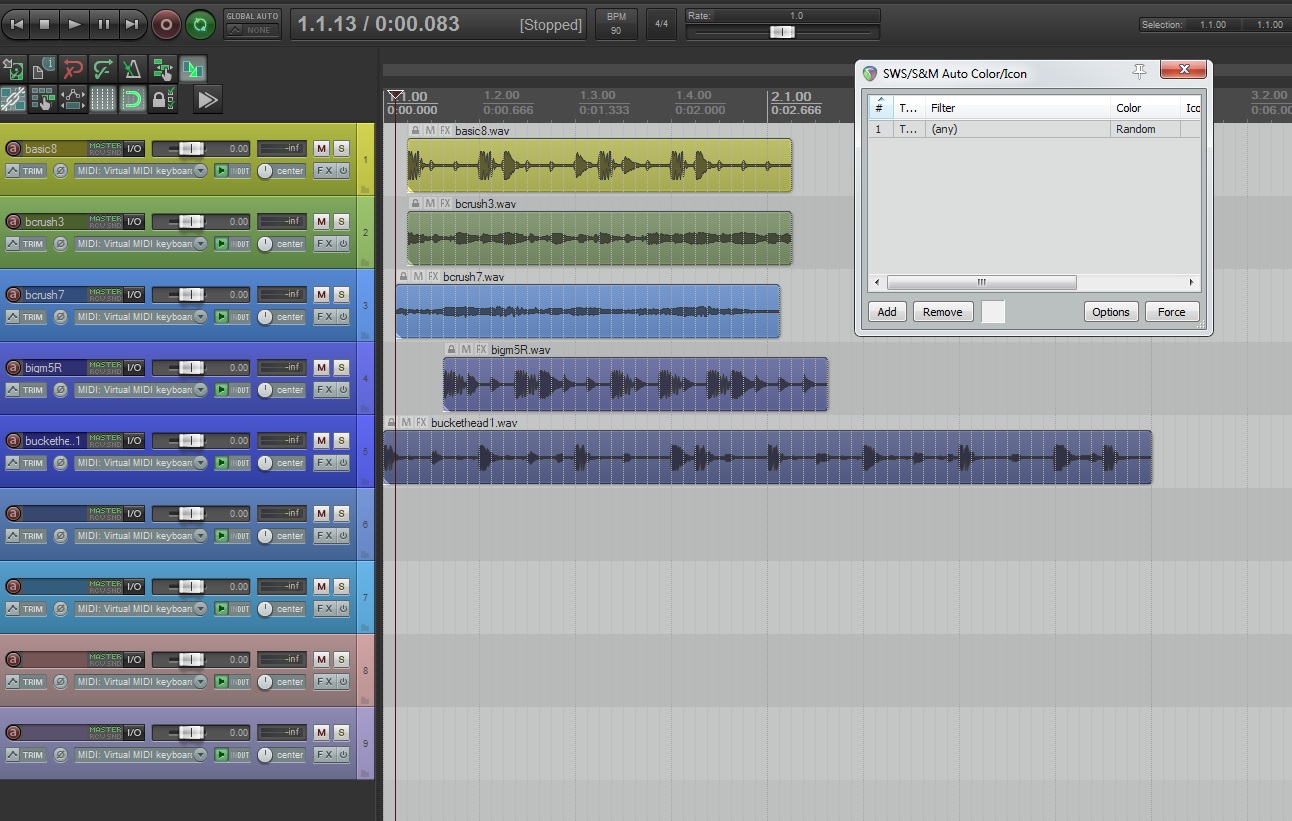
Task: Click the playback Rate slider handle
Action: (782, 32)
